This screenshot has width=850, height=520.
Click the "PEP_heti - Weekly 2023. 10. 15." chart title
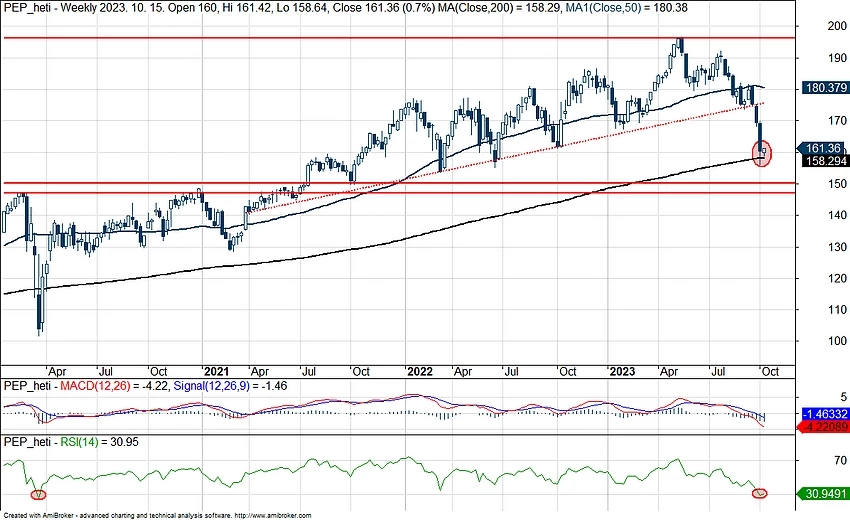point(83,8)
